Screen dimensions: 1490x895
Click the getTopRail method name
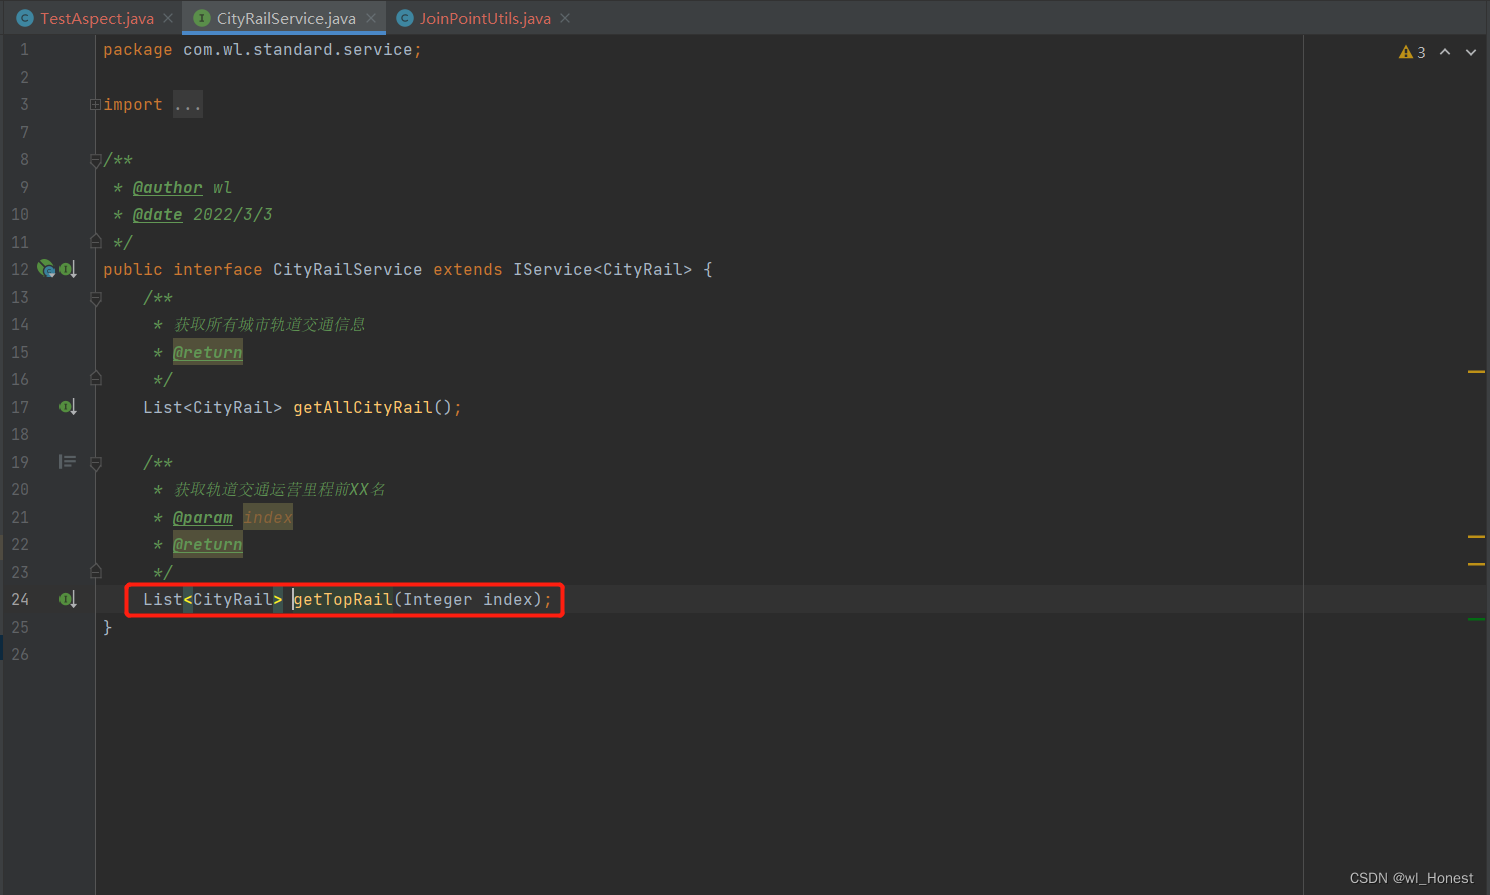point(343,599)
